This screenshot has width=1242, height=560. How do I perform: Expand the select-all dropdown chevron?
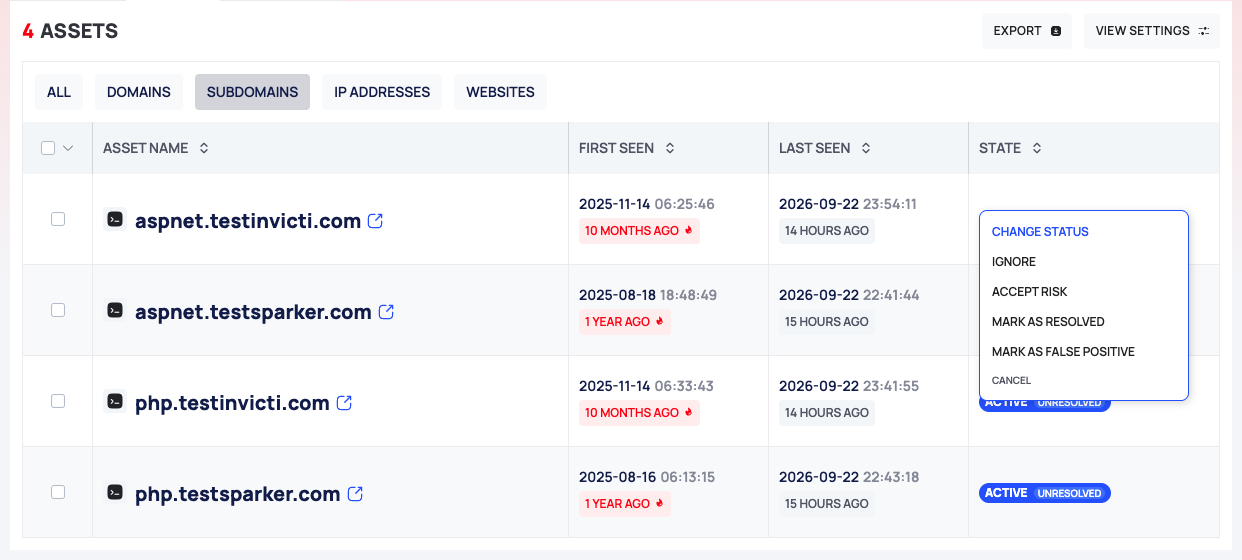pos(68,148)
